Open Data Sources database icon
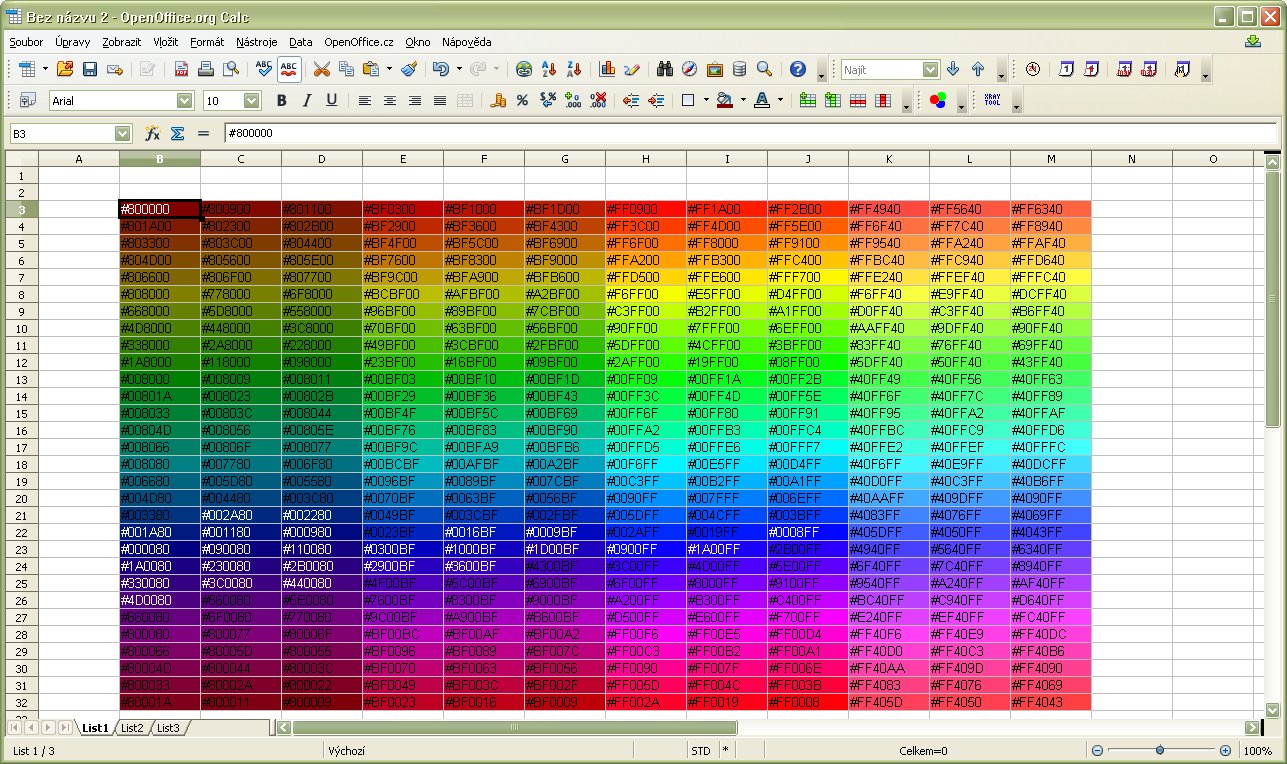This screenshot has width=1287, height=764. point(739,69)
